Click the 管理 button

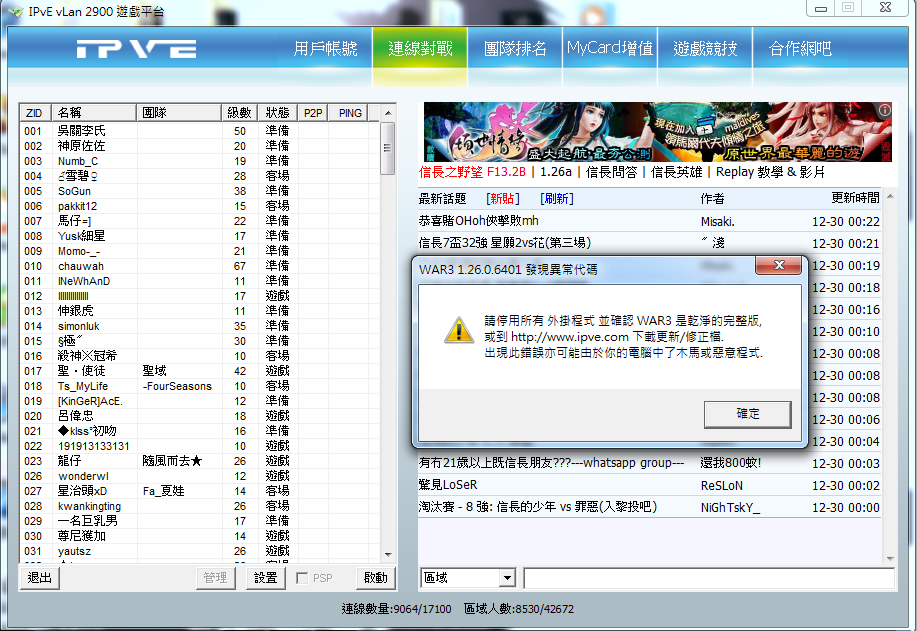[215, 578]
